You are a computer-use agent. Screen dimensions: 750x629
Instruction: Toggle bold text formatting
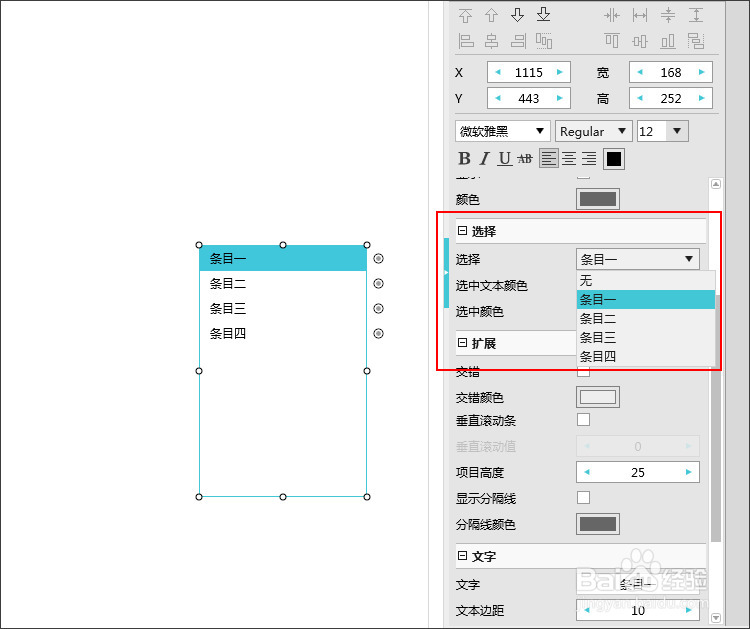[x=464, y=158]
